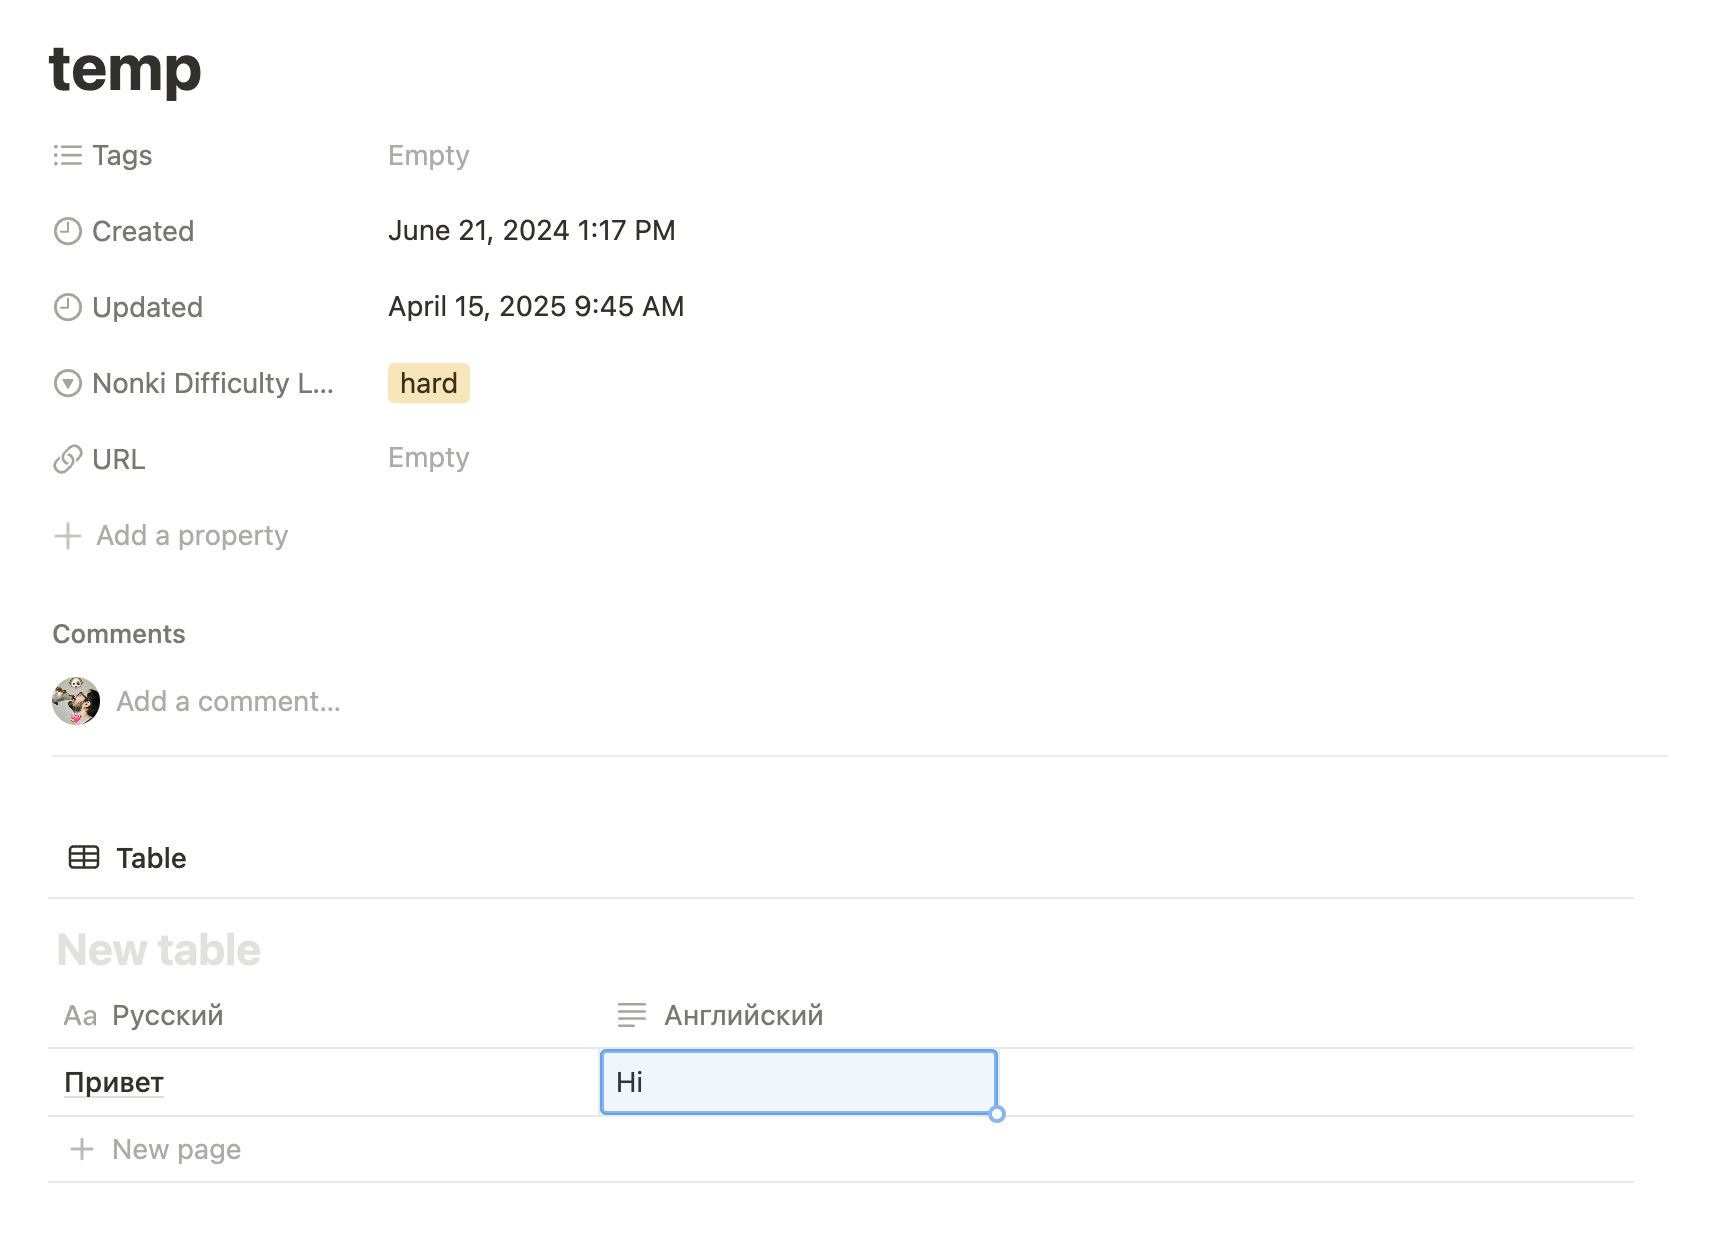The width and height of the screenshot is (1732, 1234).
Task: Click the text icon on Английский column
Action: point(632,1015)
